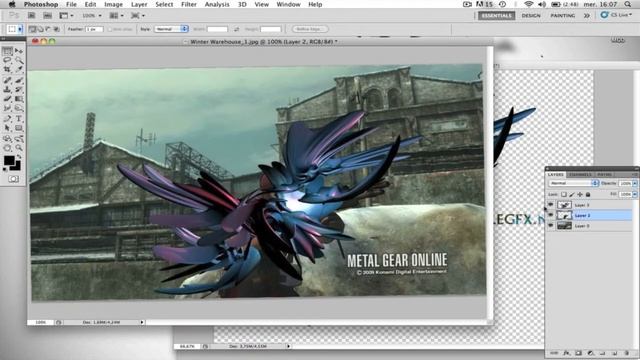Select the Gradient tool
This screenshot has width=640, height=360.
point(19,99)
